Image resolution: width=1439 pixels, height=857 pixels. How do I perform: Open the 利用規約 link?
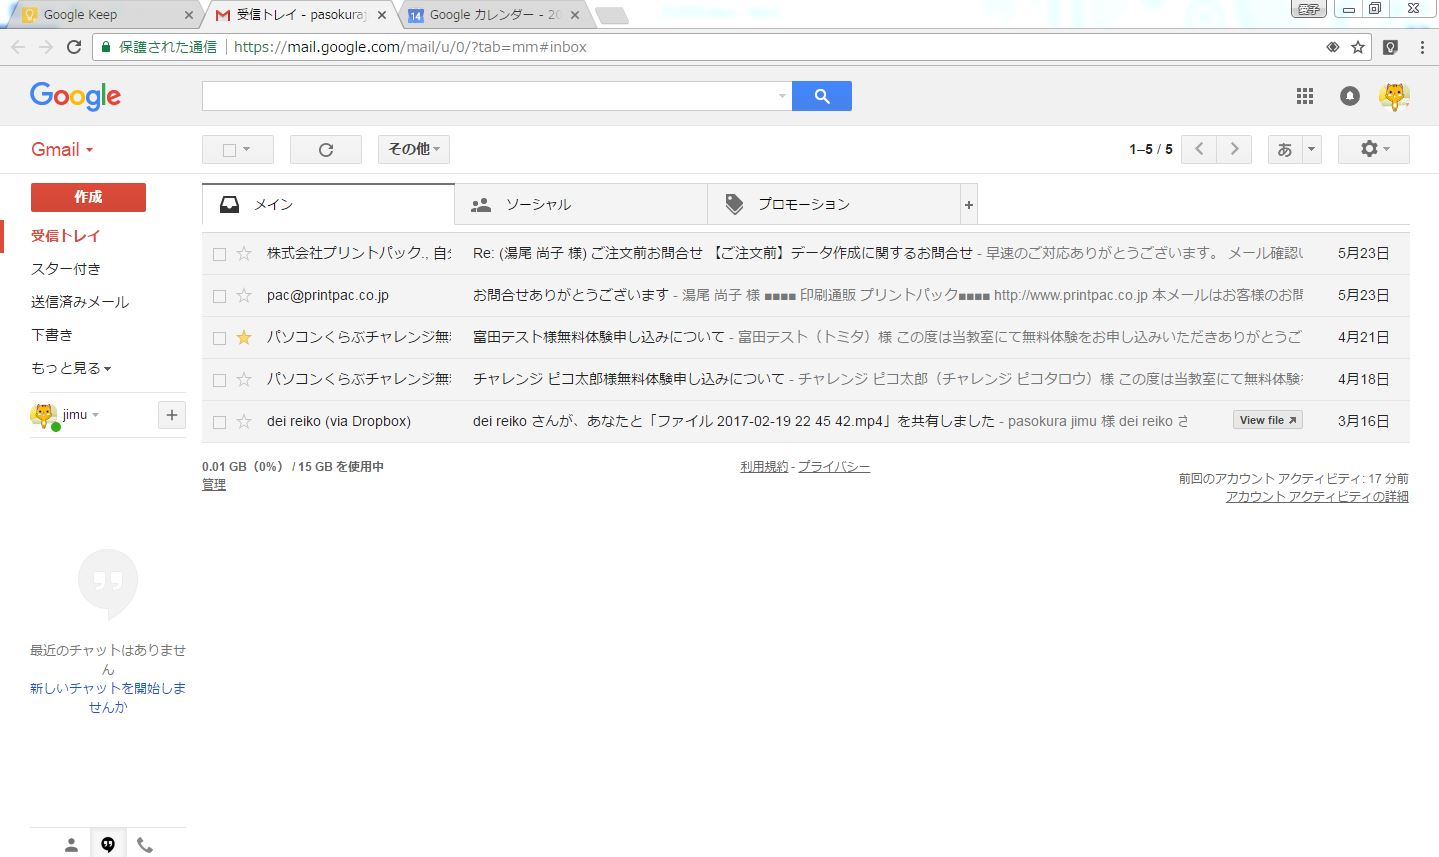coord(764,467)
